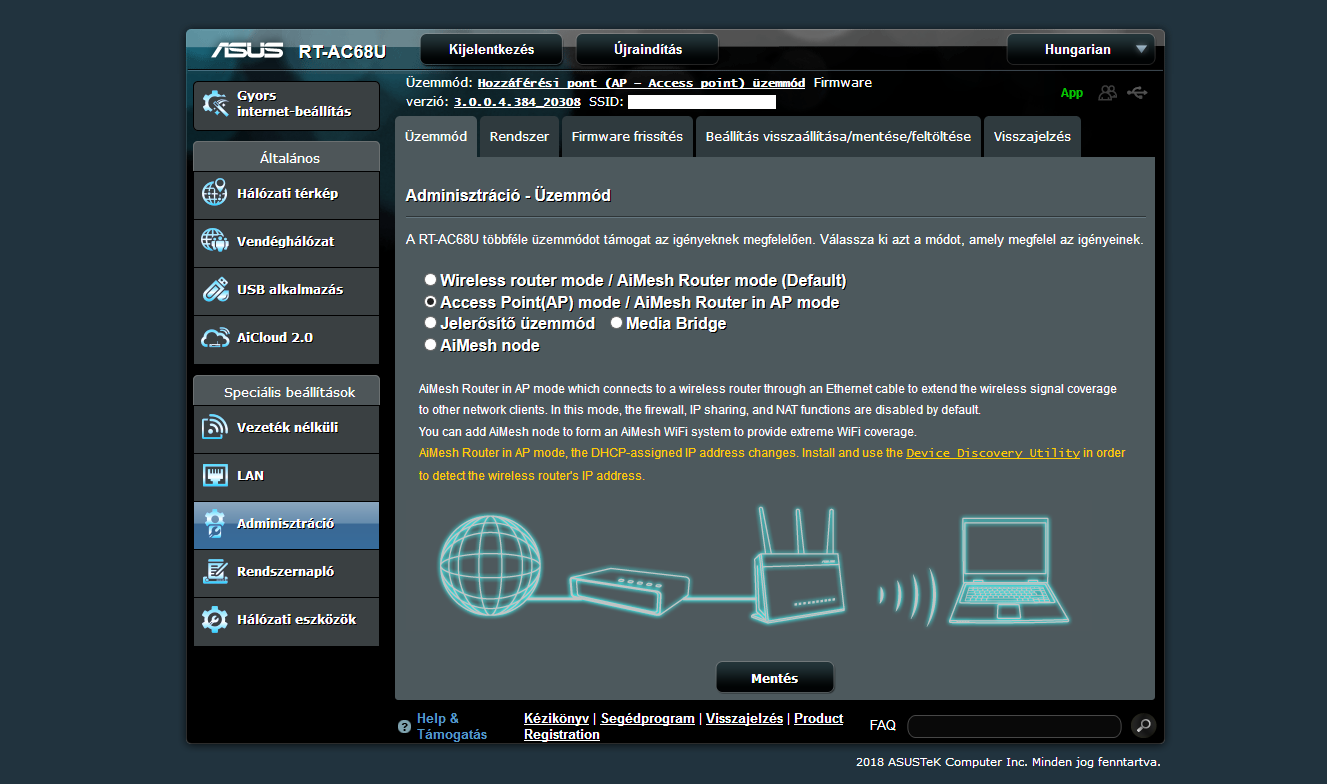
Task: Click the Általános section header
Action: coord(286,157)
